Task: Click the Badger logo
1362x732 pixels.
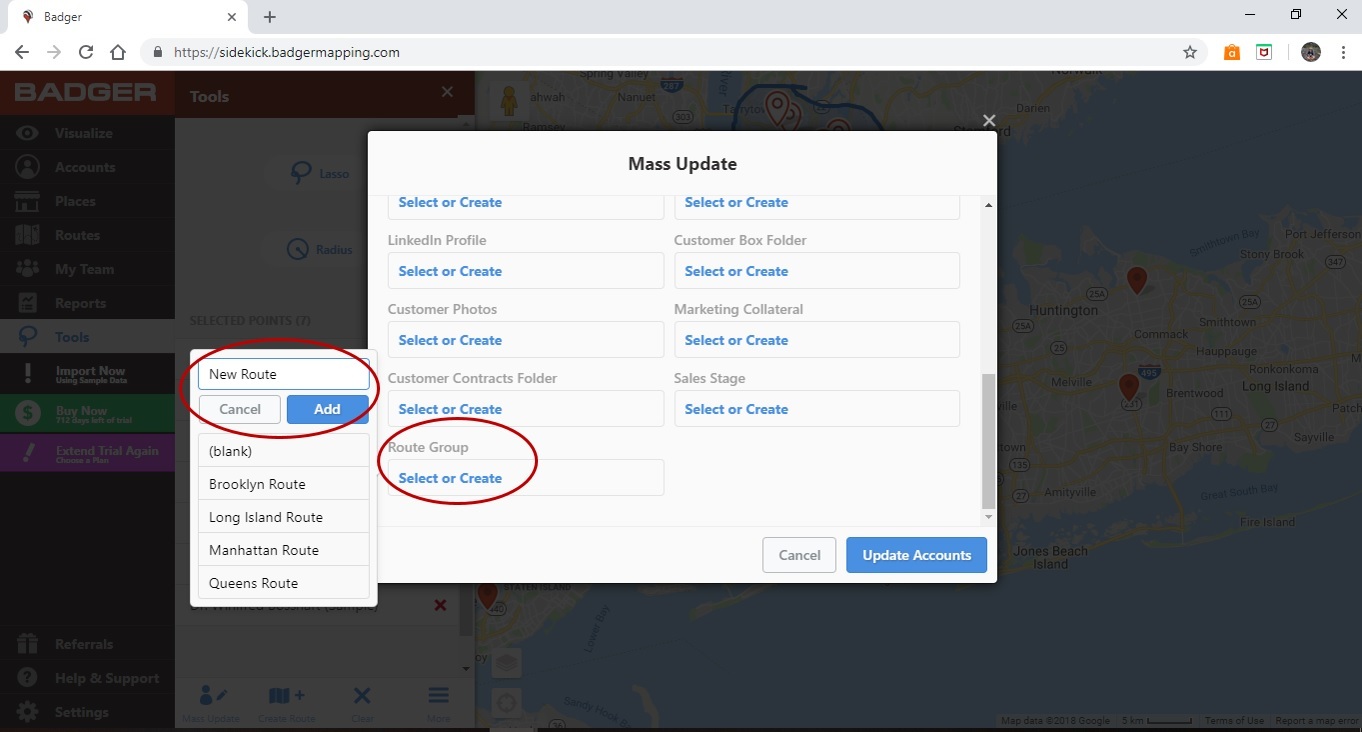Action: click(85, 93)
